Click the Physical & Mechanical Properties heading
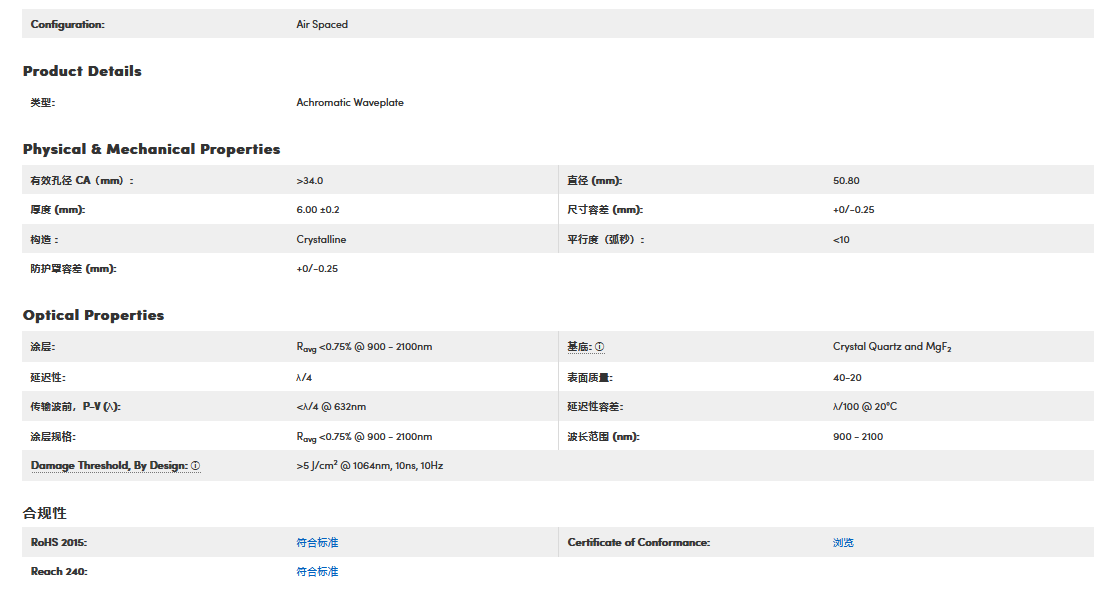 pos(152,149)
